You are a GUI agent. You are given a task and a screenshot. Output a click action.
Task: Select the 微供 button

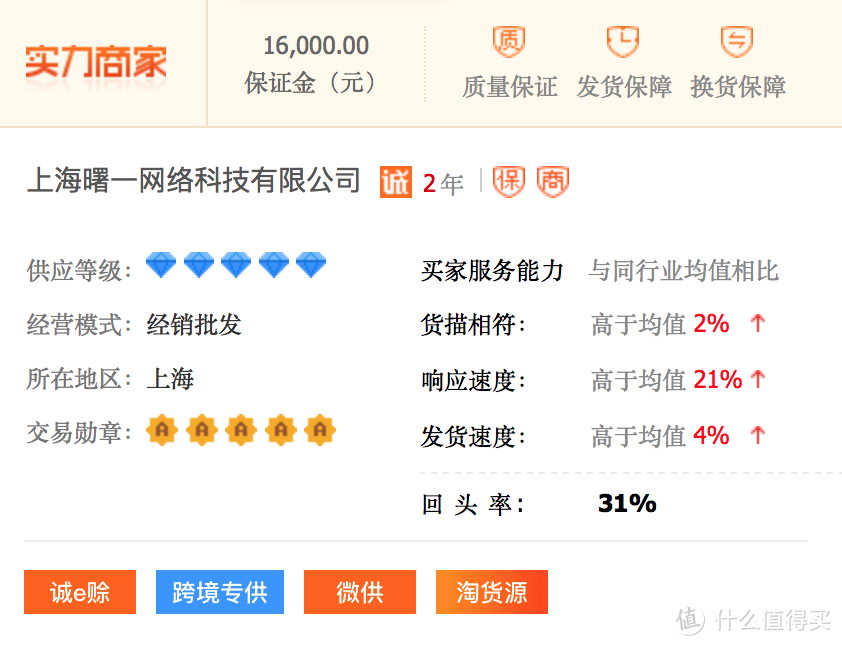[360, 592]
